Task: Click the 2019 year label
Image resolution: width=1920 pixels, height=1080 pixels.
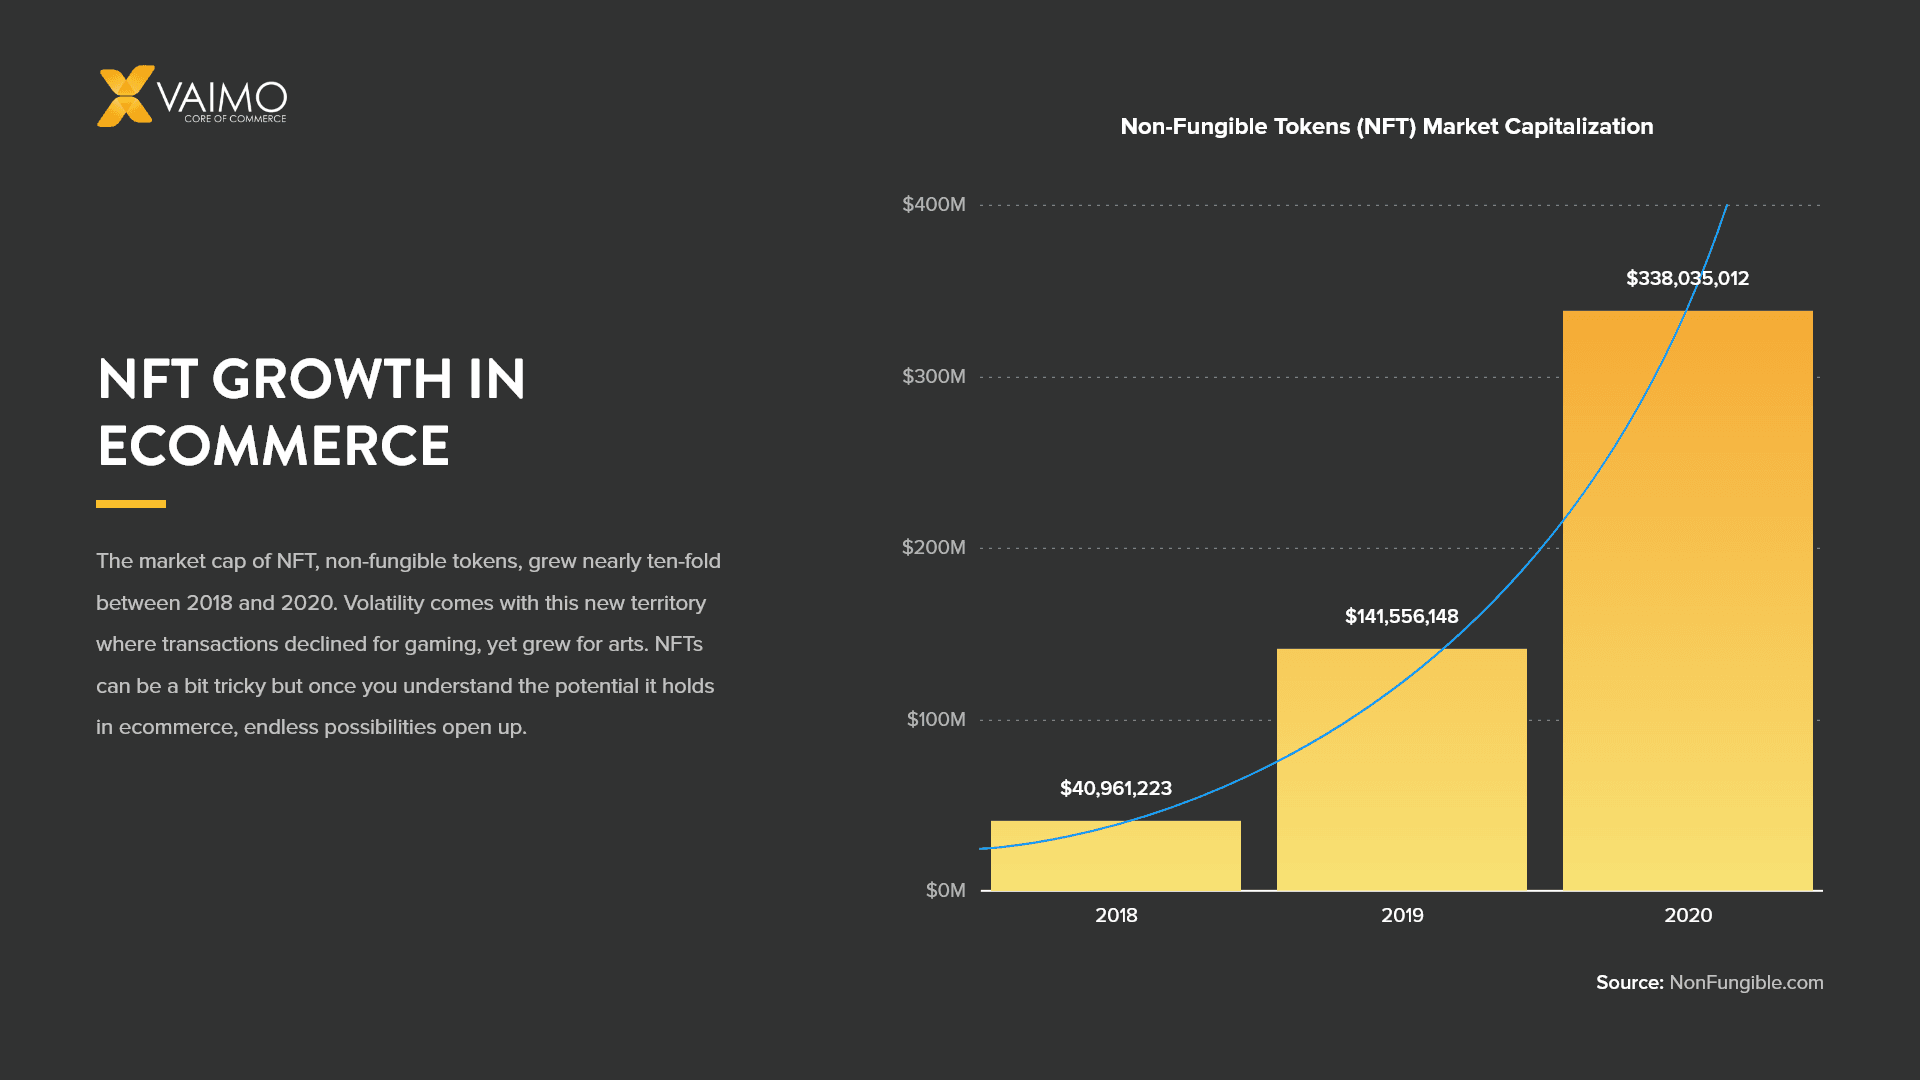Action: [1401, 914]
